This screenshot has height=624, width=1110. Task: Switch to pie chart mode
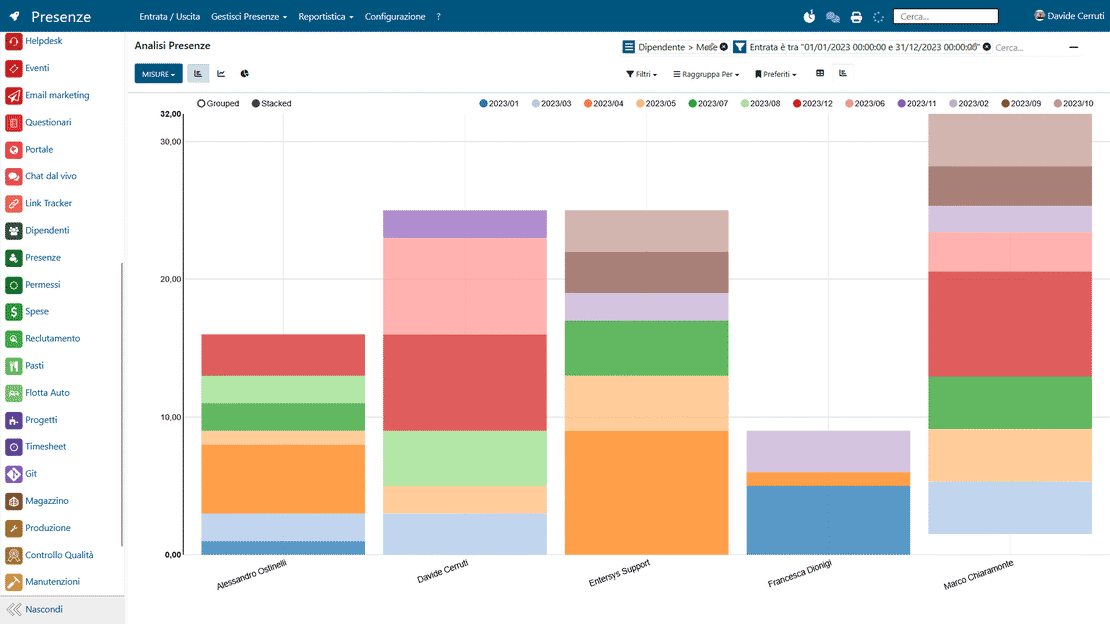(x=244, y=74)
